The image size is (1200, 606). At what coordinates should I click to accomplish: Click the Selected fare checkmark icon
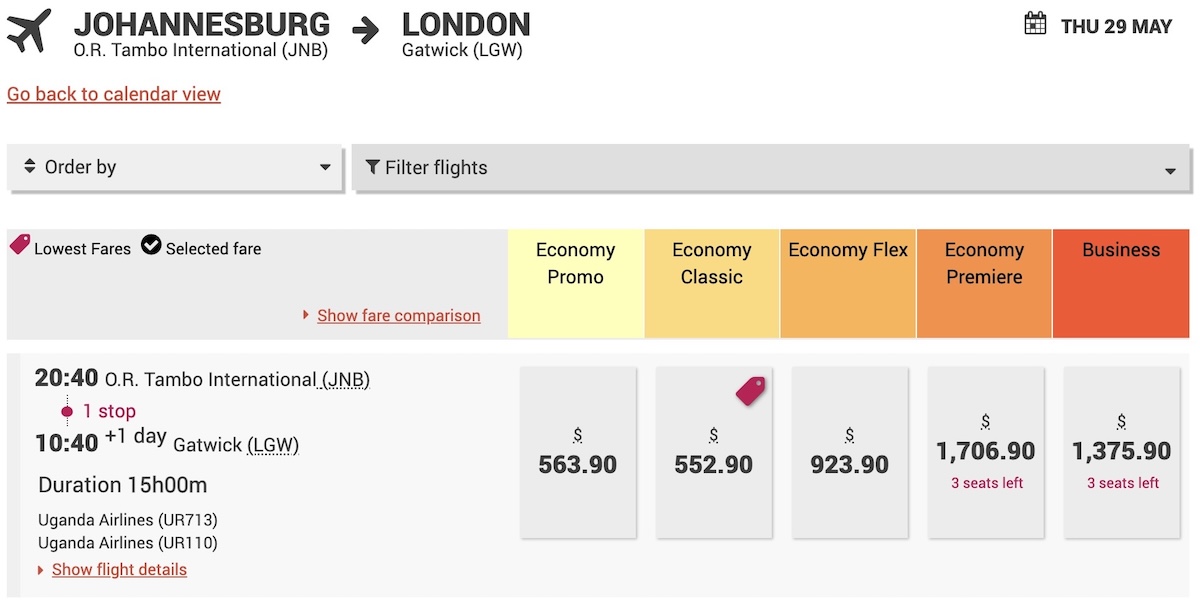click(x=151, y=245)
